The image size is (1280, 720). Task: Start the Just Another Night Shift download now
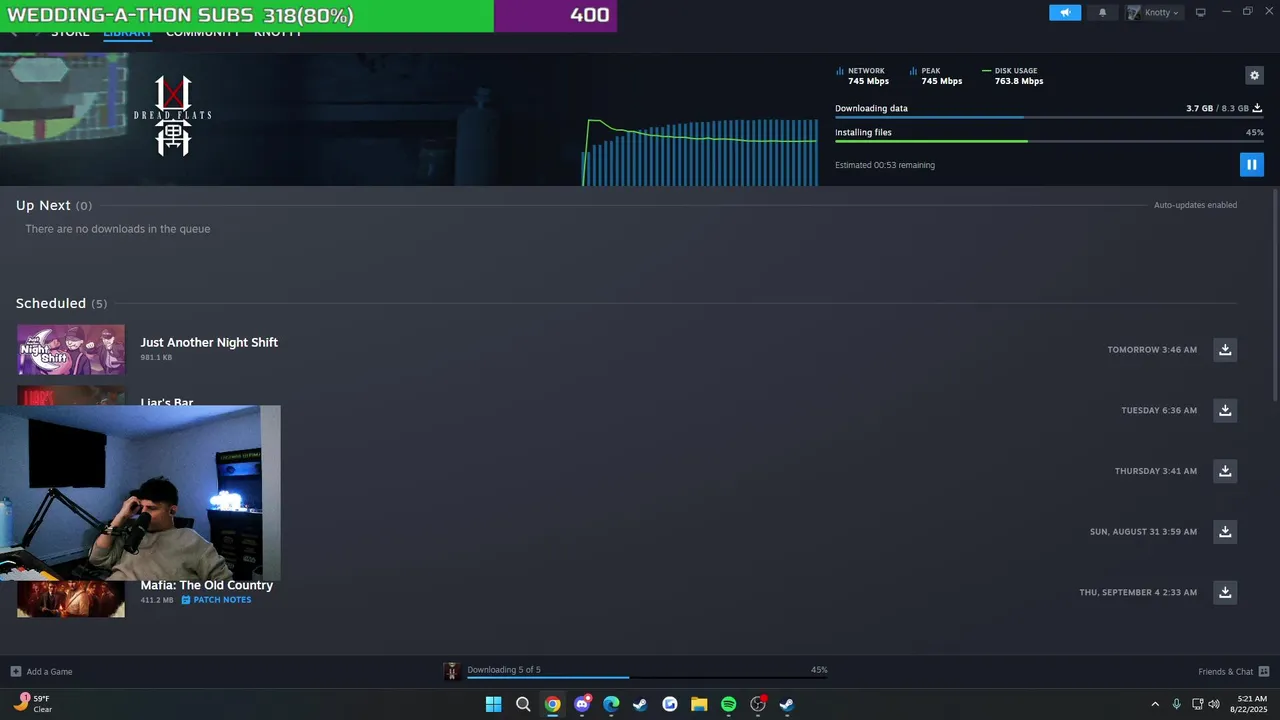(1225, 349)
